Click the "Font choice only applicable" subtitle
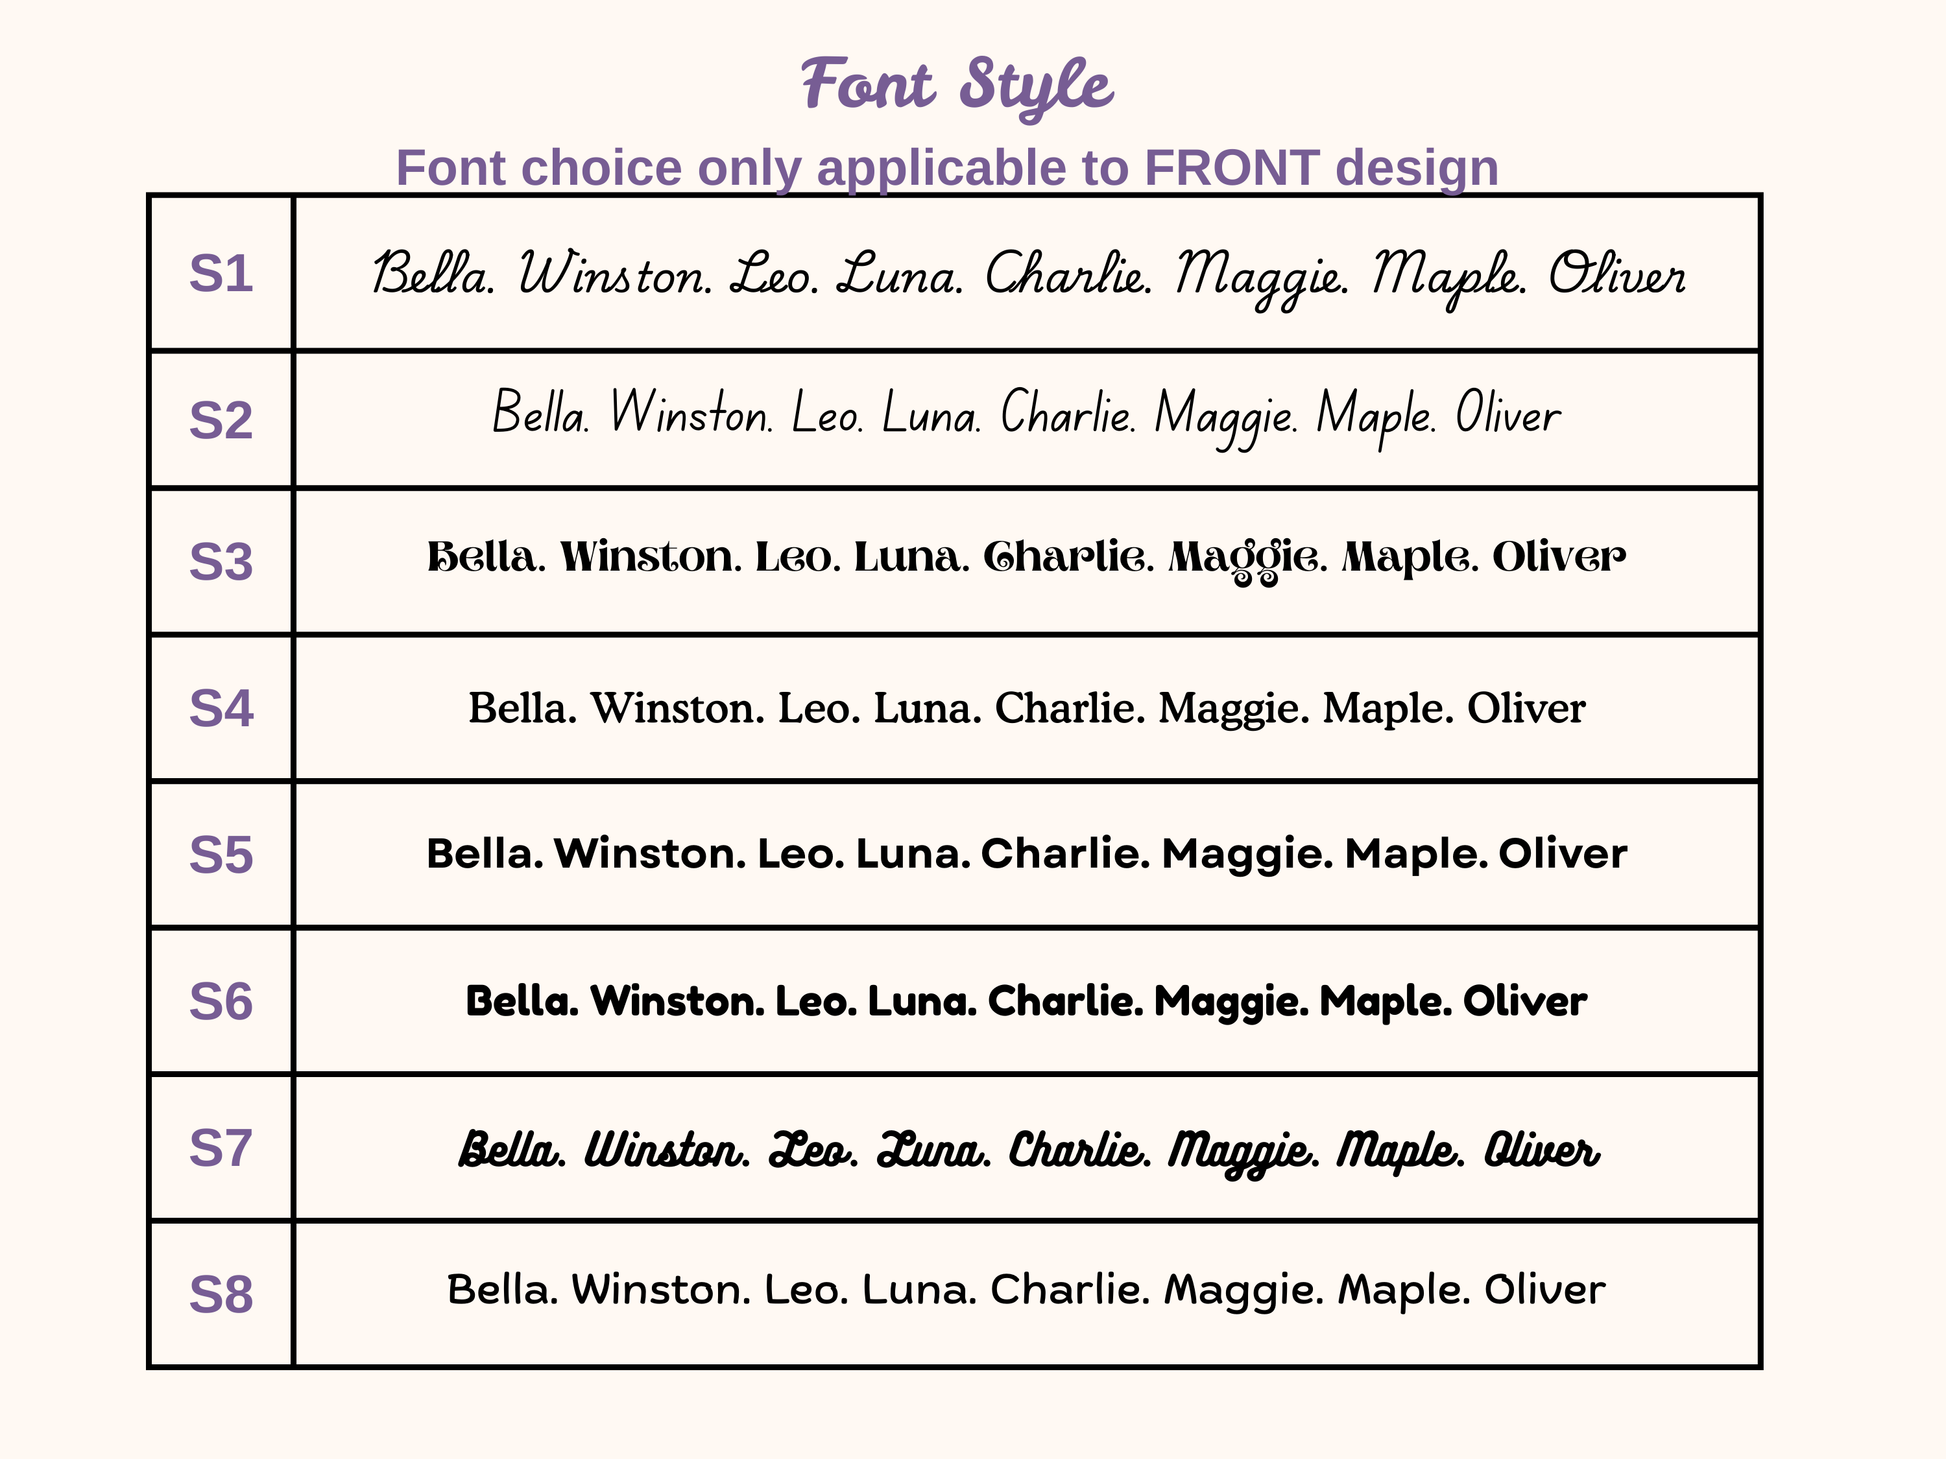This screenshot has height=1459, width=1946. [947, 167]
